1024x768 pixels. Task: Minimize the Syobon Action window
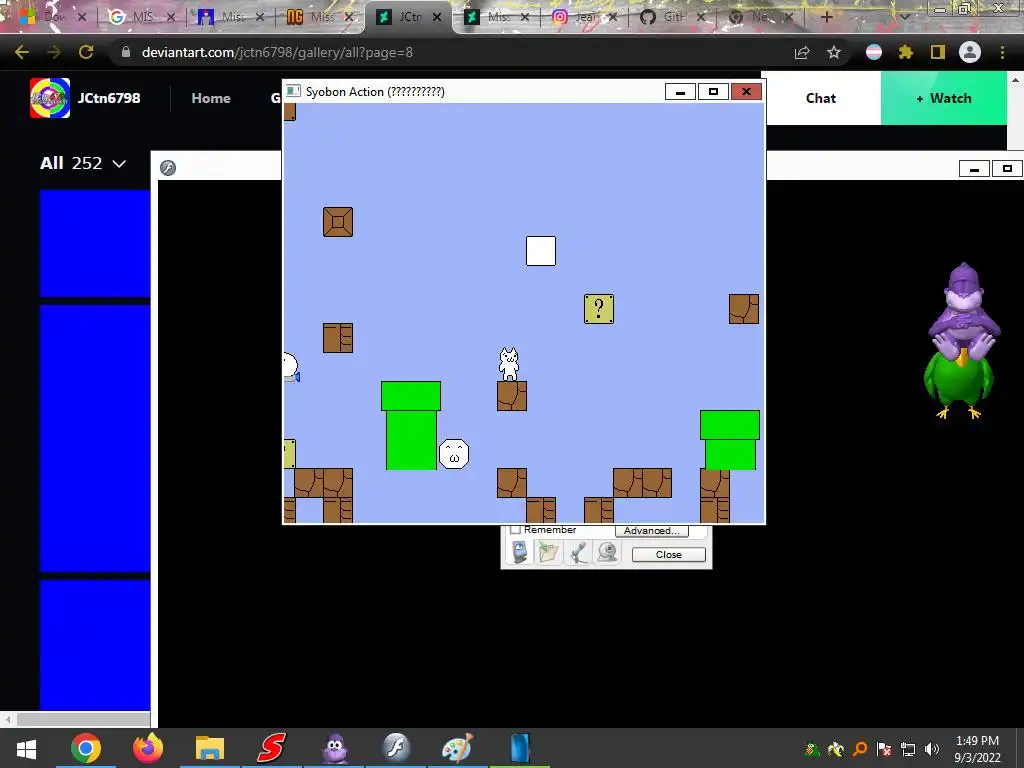click(680, 92)
